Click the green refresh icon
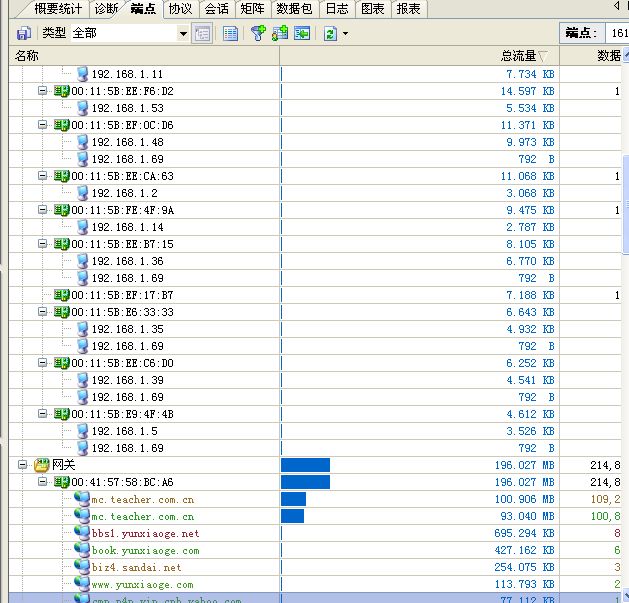 coord(329,33)
